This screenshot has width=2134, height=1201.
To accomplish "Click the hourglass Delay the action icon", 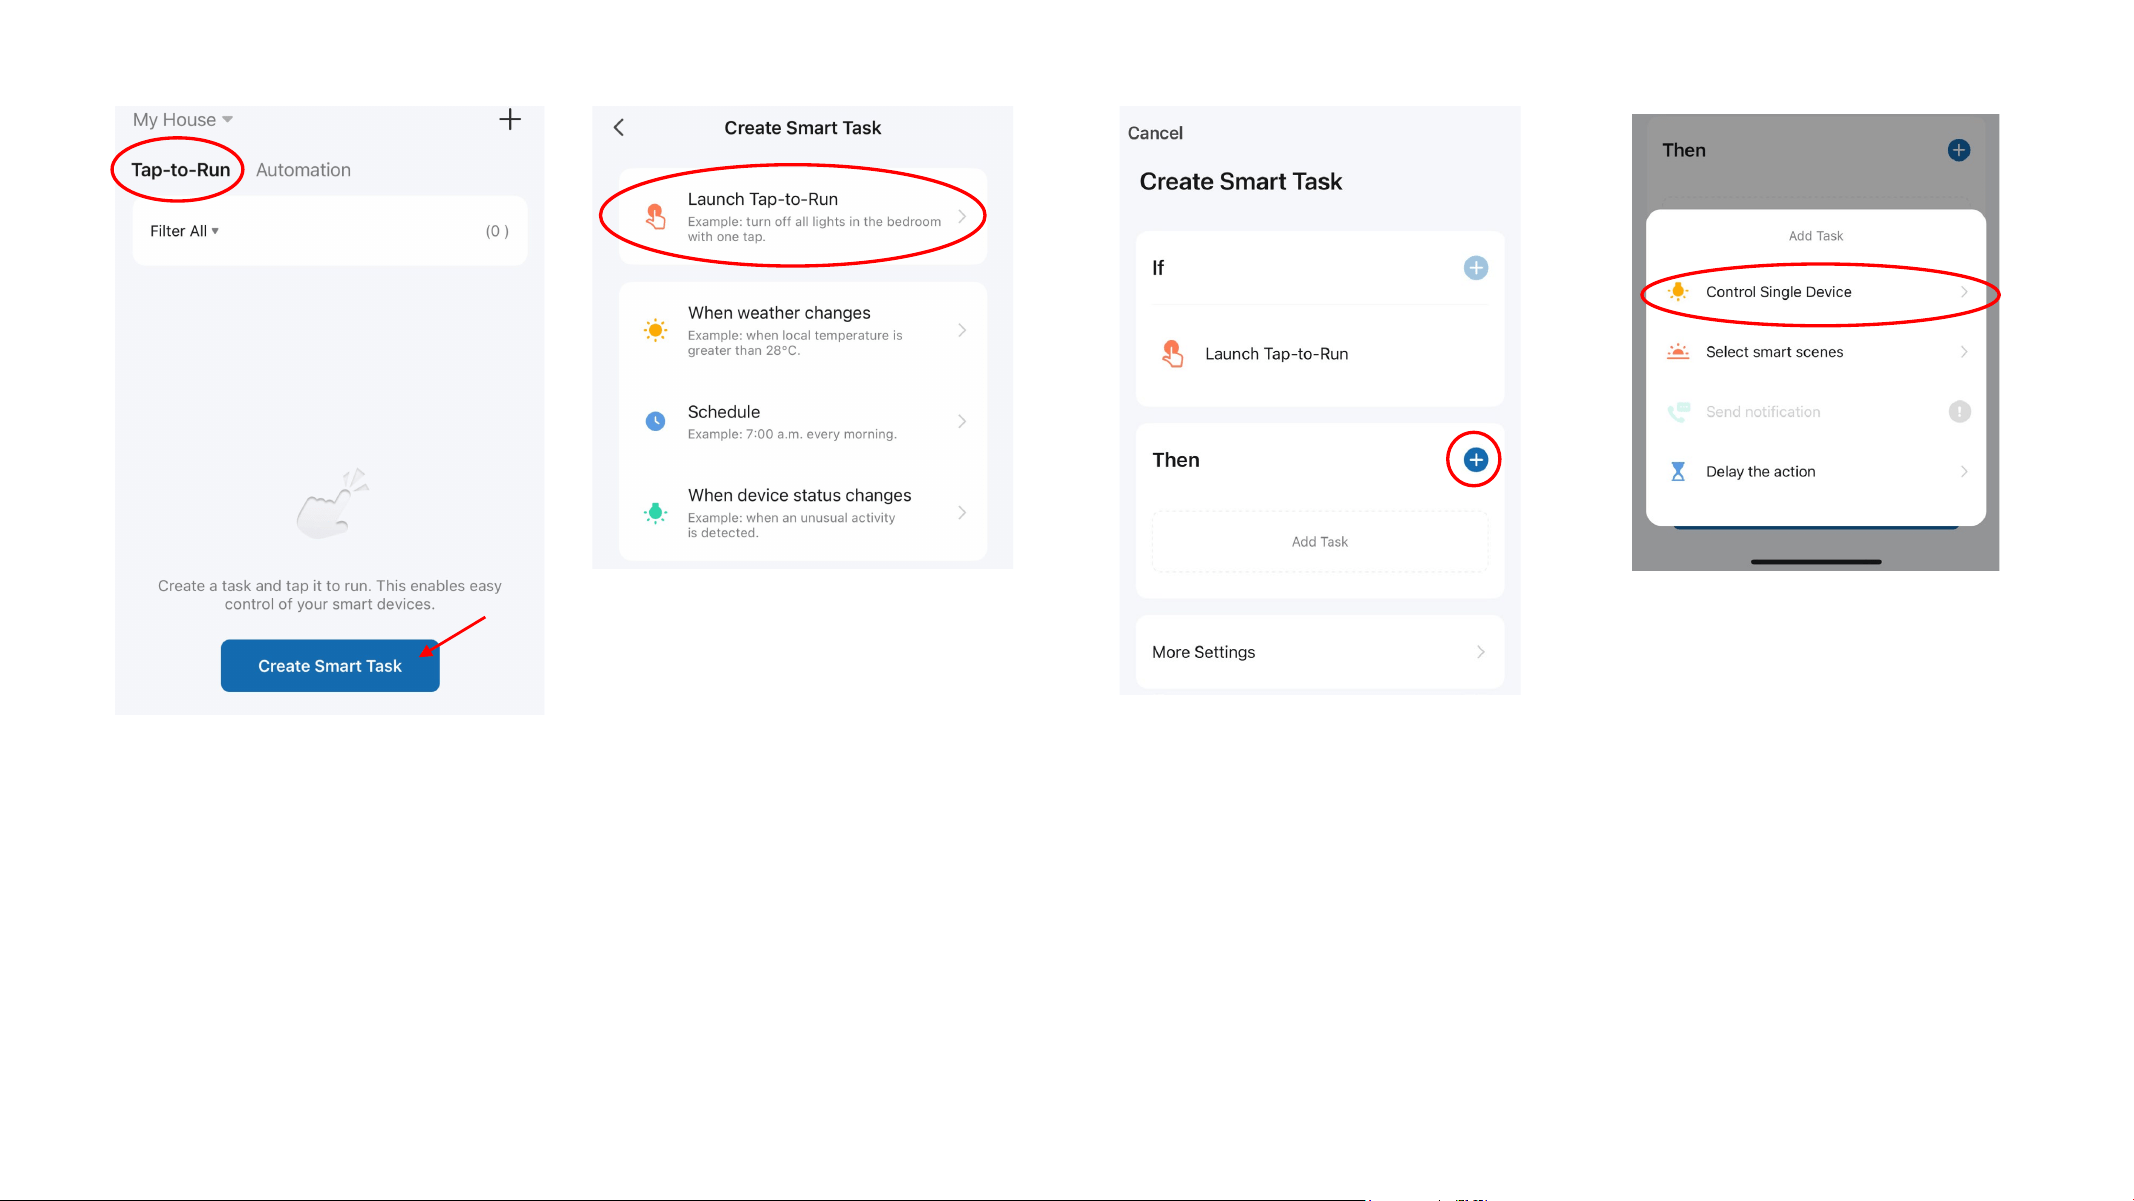I will pos(1678,471).
